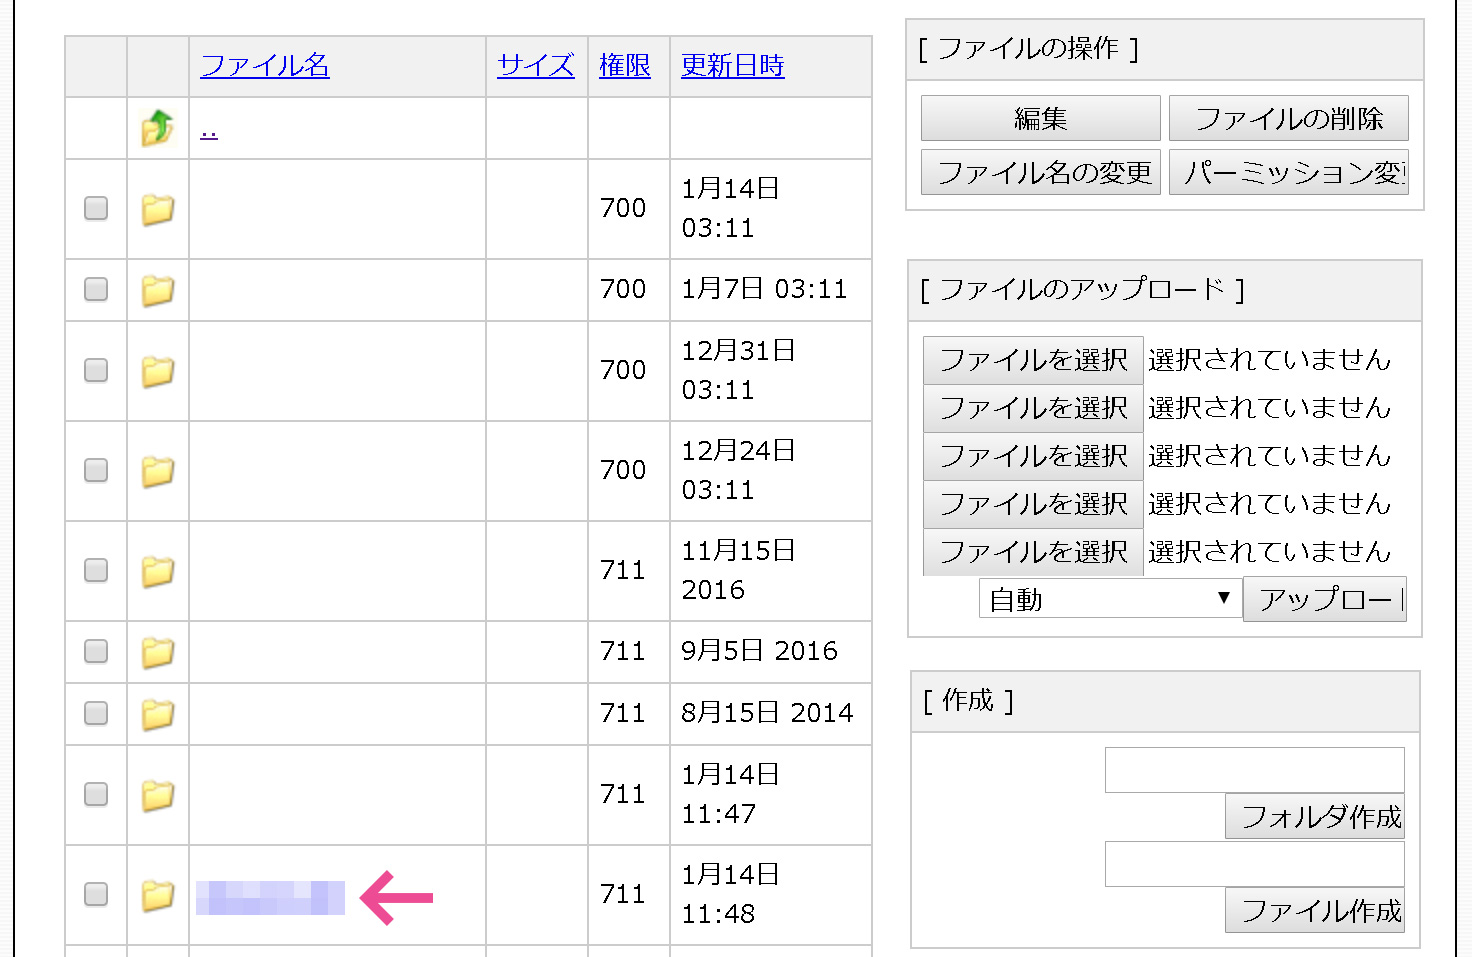Check the box for the 1月14日 03:11 folder
This screenshot has width=1472, height=957.
96,208
